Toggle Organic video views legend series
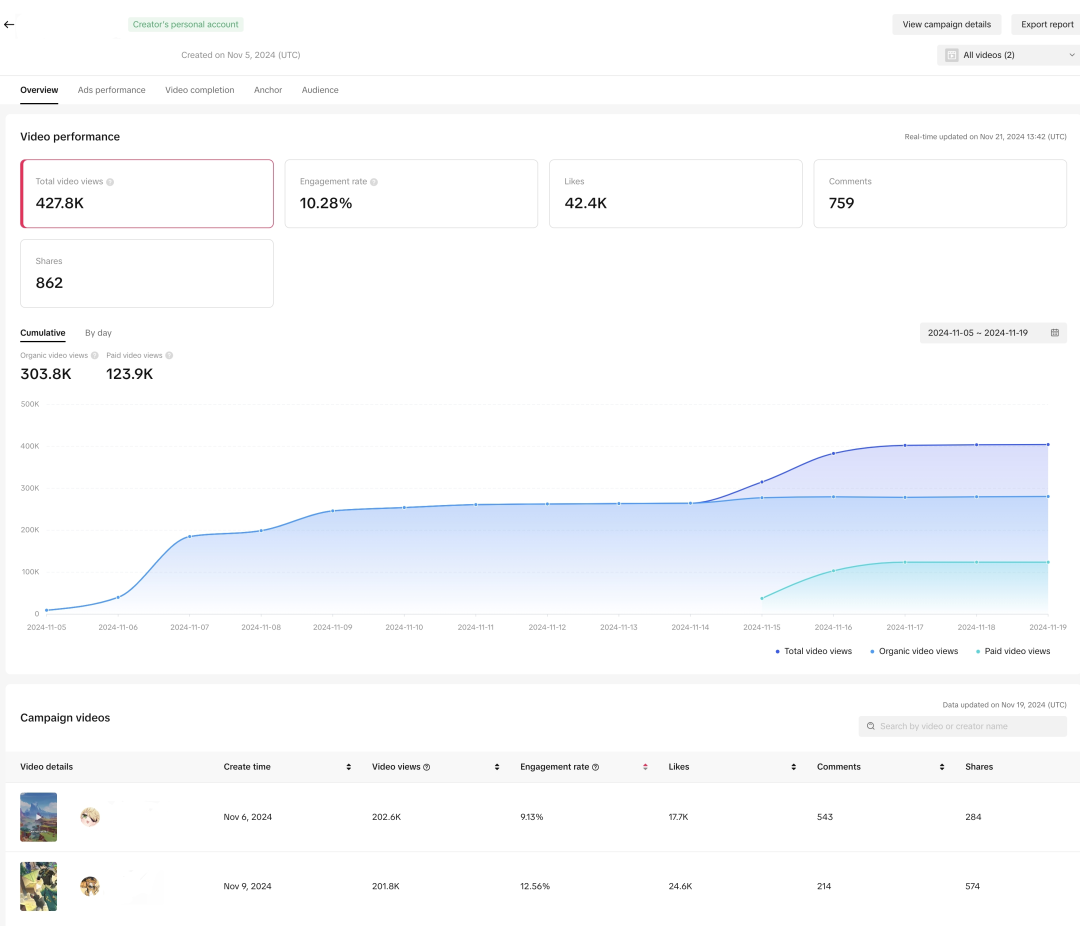Image resolution: width=1080 pixels, height=926 pixels. (914, 651)
